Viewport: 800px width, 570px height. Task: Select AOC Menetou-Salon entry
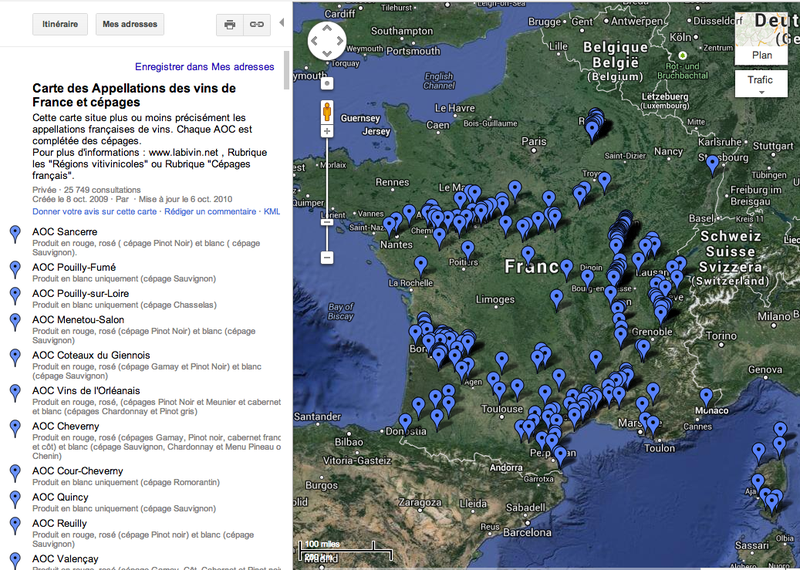click(x=78, y=320)
